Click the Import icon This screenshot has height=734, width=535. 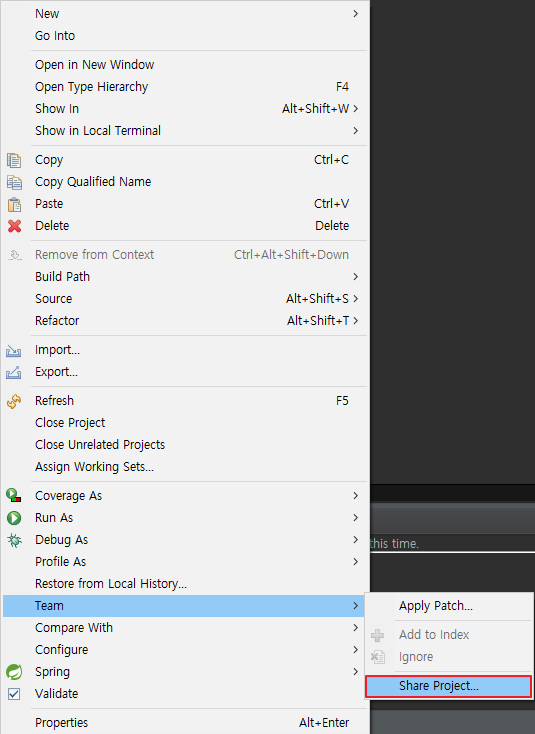[x=14, y=351]
